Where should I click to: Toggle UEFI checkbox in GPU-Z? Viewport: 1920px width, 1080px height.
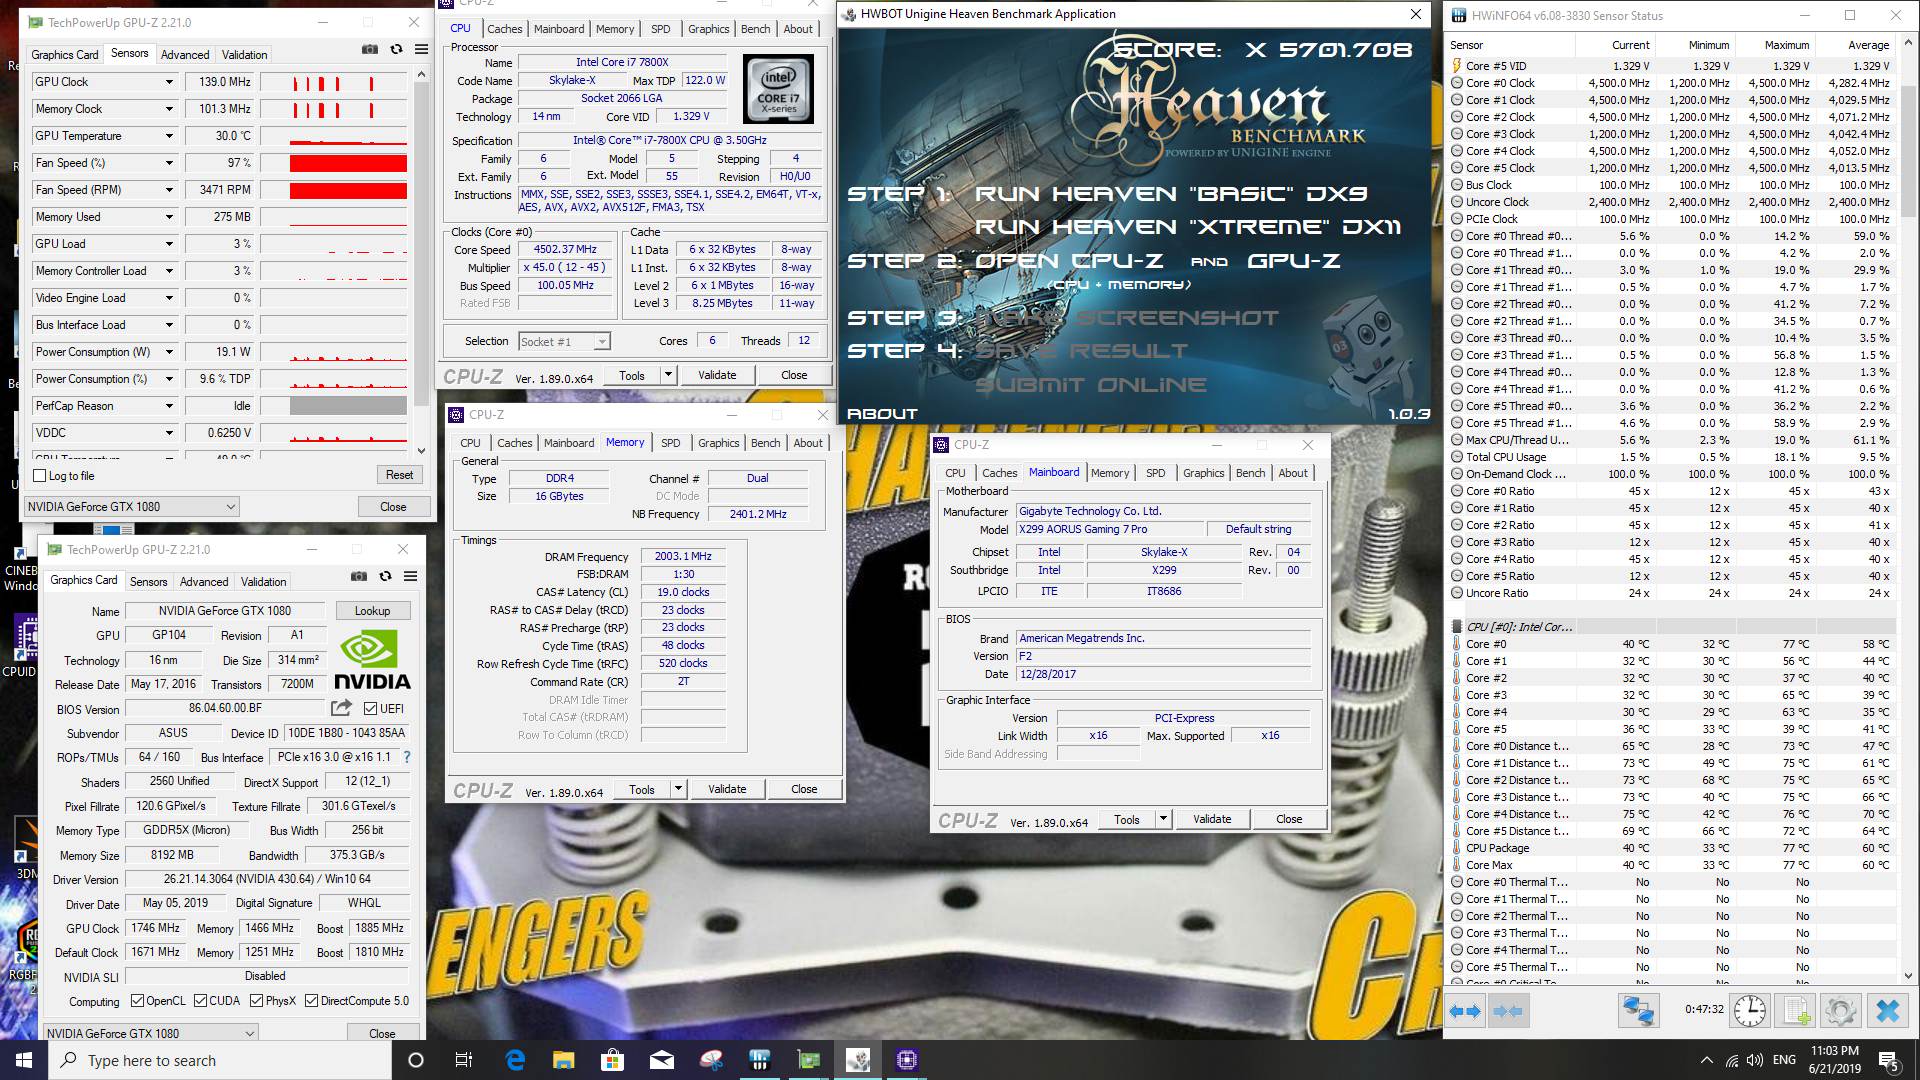[x=371, y=708]
